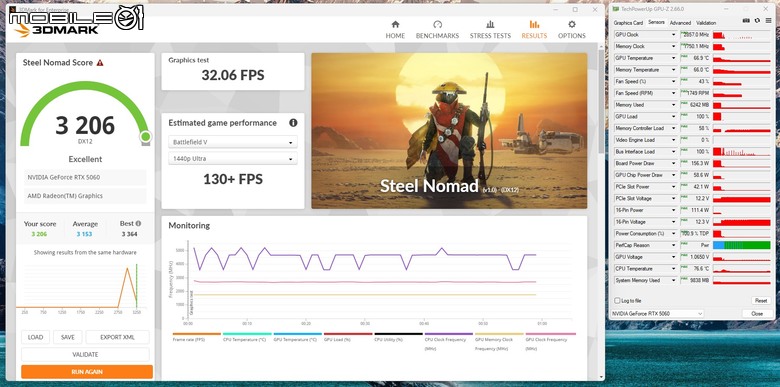Open the 1440p Ultra resolution dropdown
The width and height of the screenshot is (780, 387).
pyautogui.click(x=233, y=159)
